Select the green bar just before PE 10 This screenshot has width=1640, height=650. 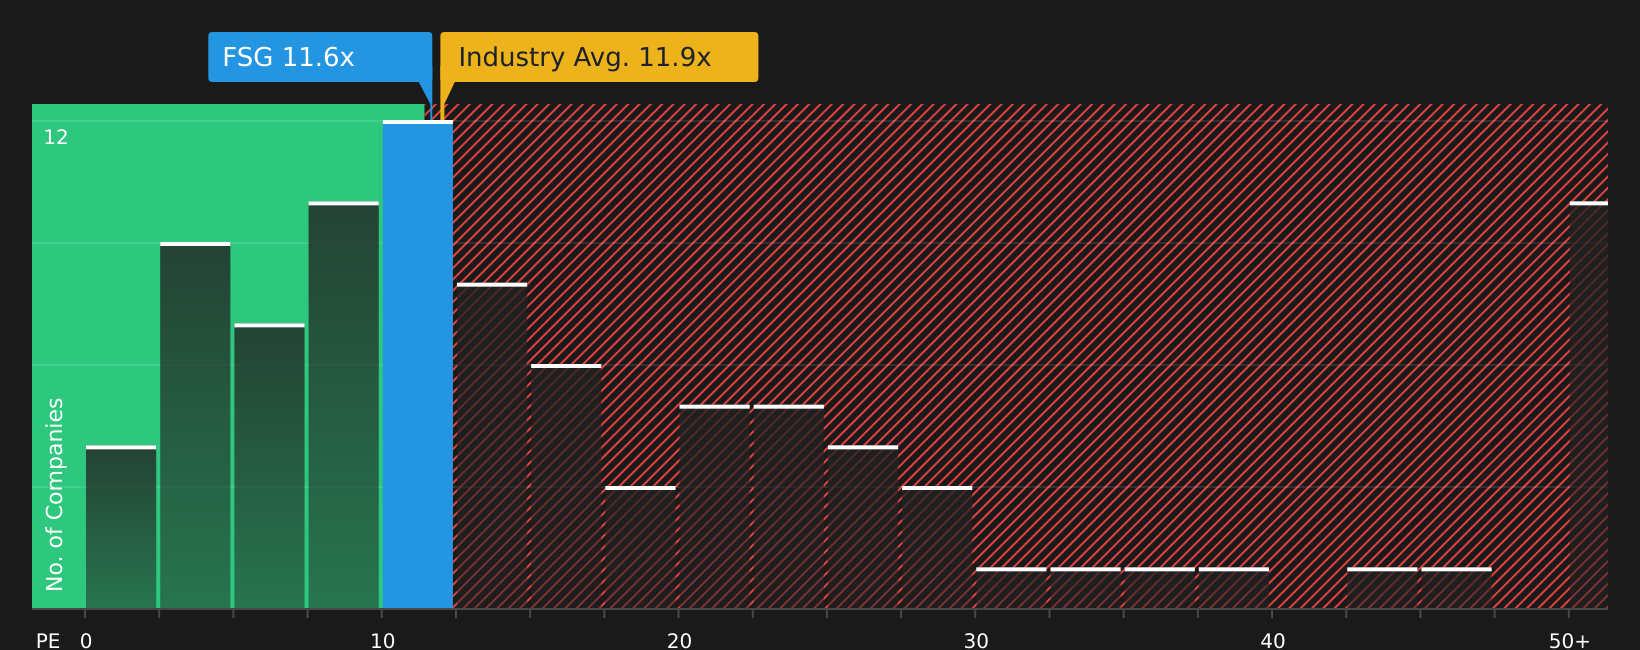[x=344, y=405]
